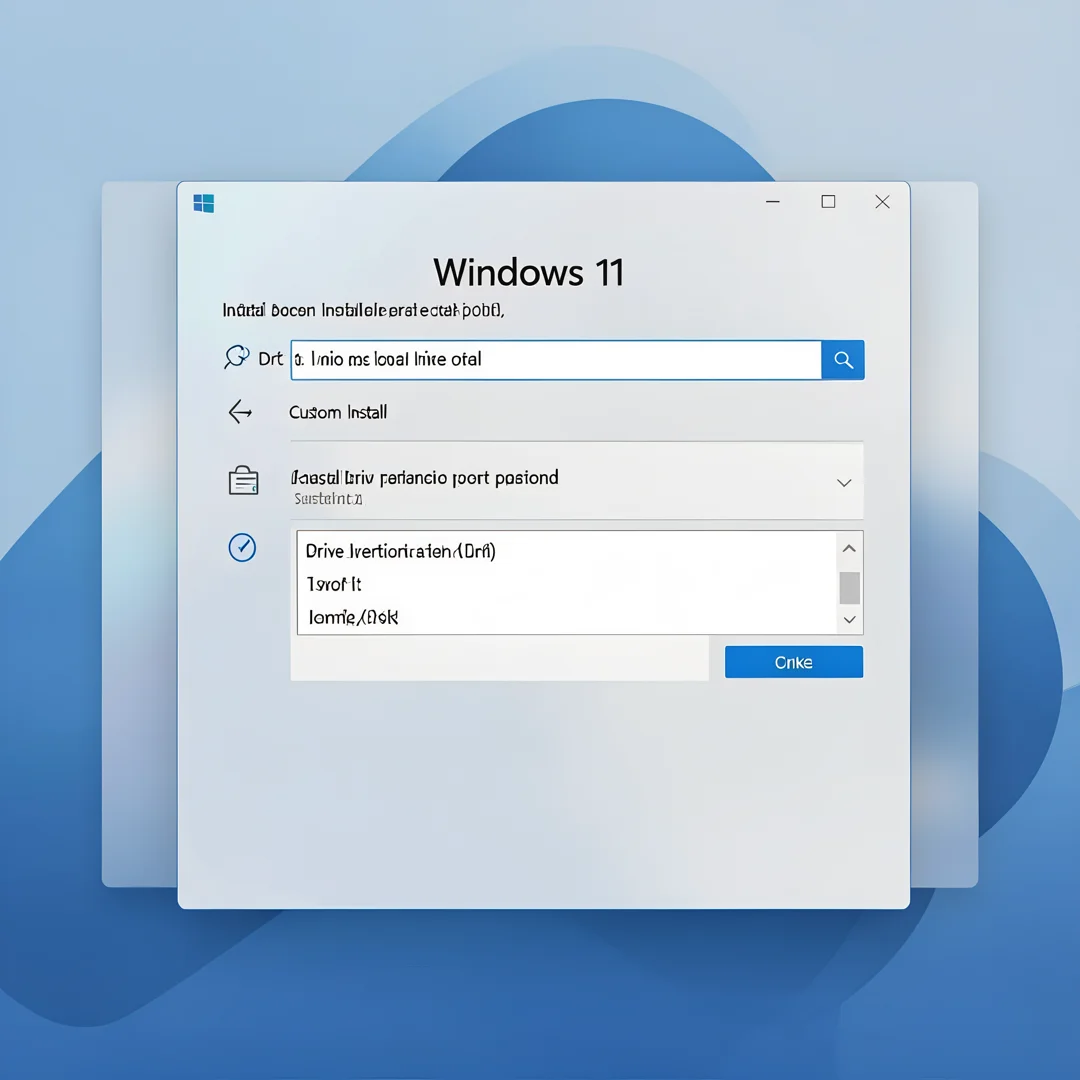Click the empty field left of Cnke button
1080x1080 pixels.
click(499, 658)
